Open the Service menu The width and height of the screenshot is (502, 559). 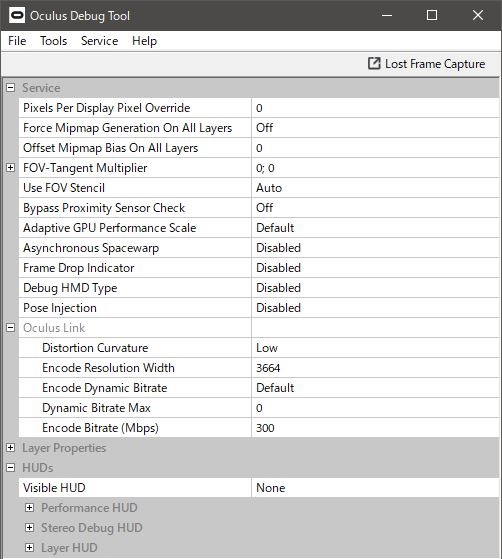[x=99, y=41]
